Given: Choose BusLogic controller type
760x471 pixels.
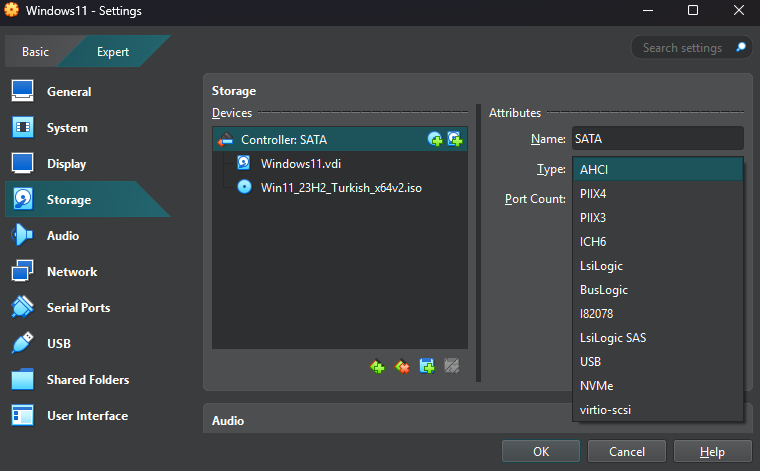Looking at the screenshot, I should [658, 290].
